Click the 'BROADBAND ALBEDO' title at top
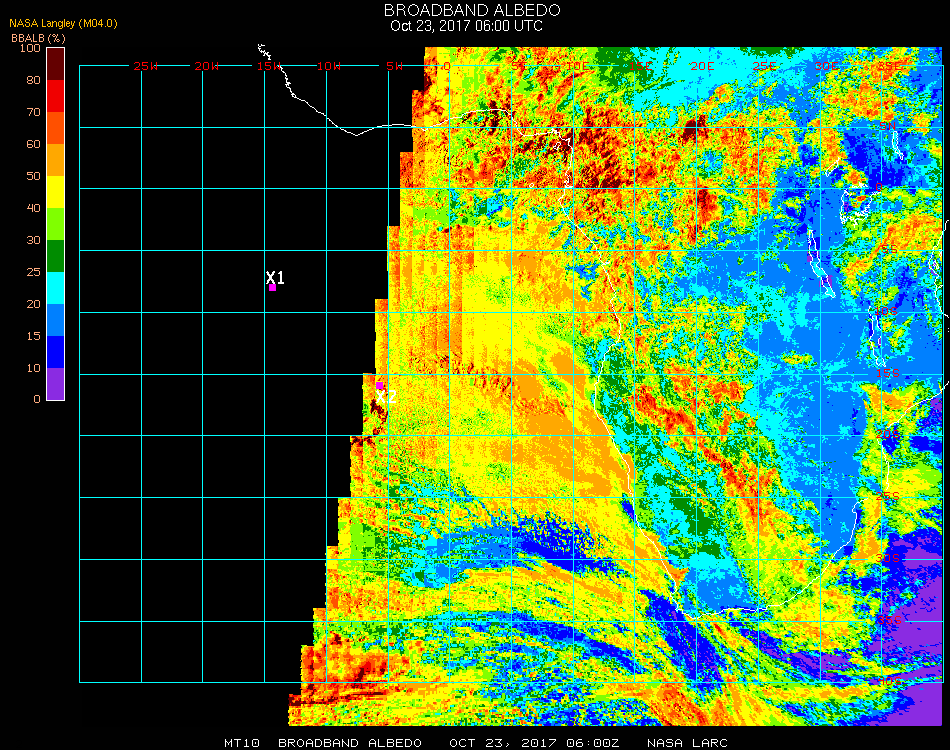 (472, 10)
